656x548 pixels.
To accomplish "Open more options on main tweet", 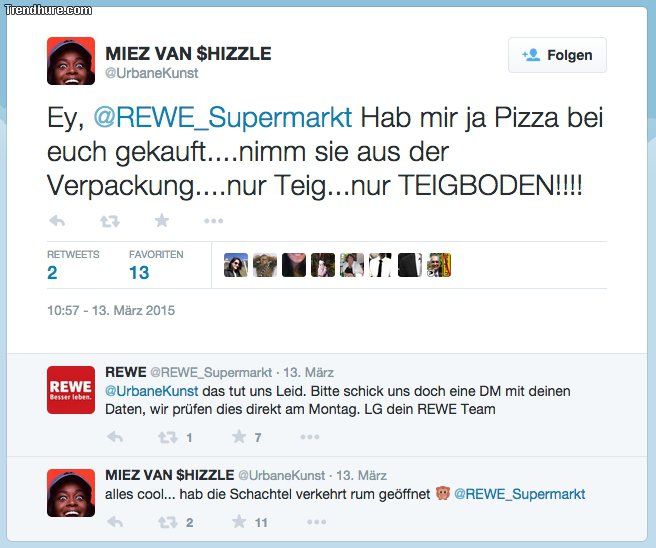I will tap(213, 221).
